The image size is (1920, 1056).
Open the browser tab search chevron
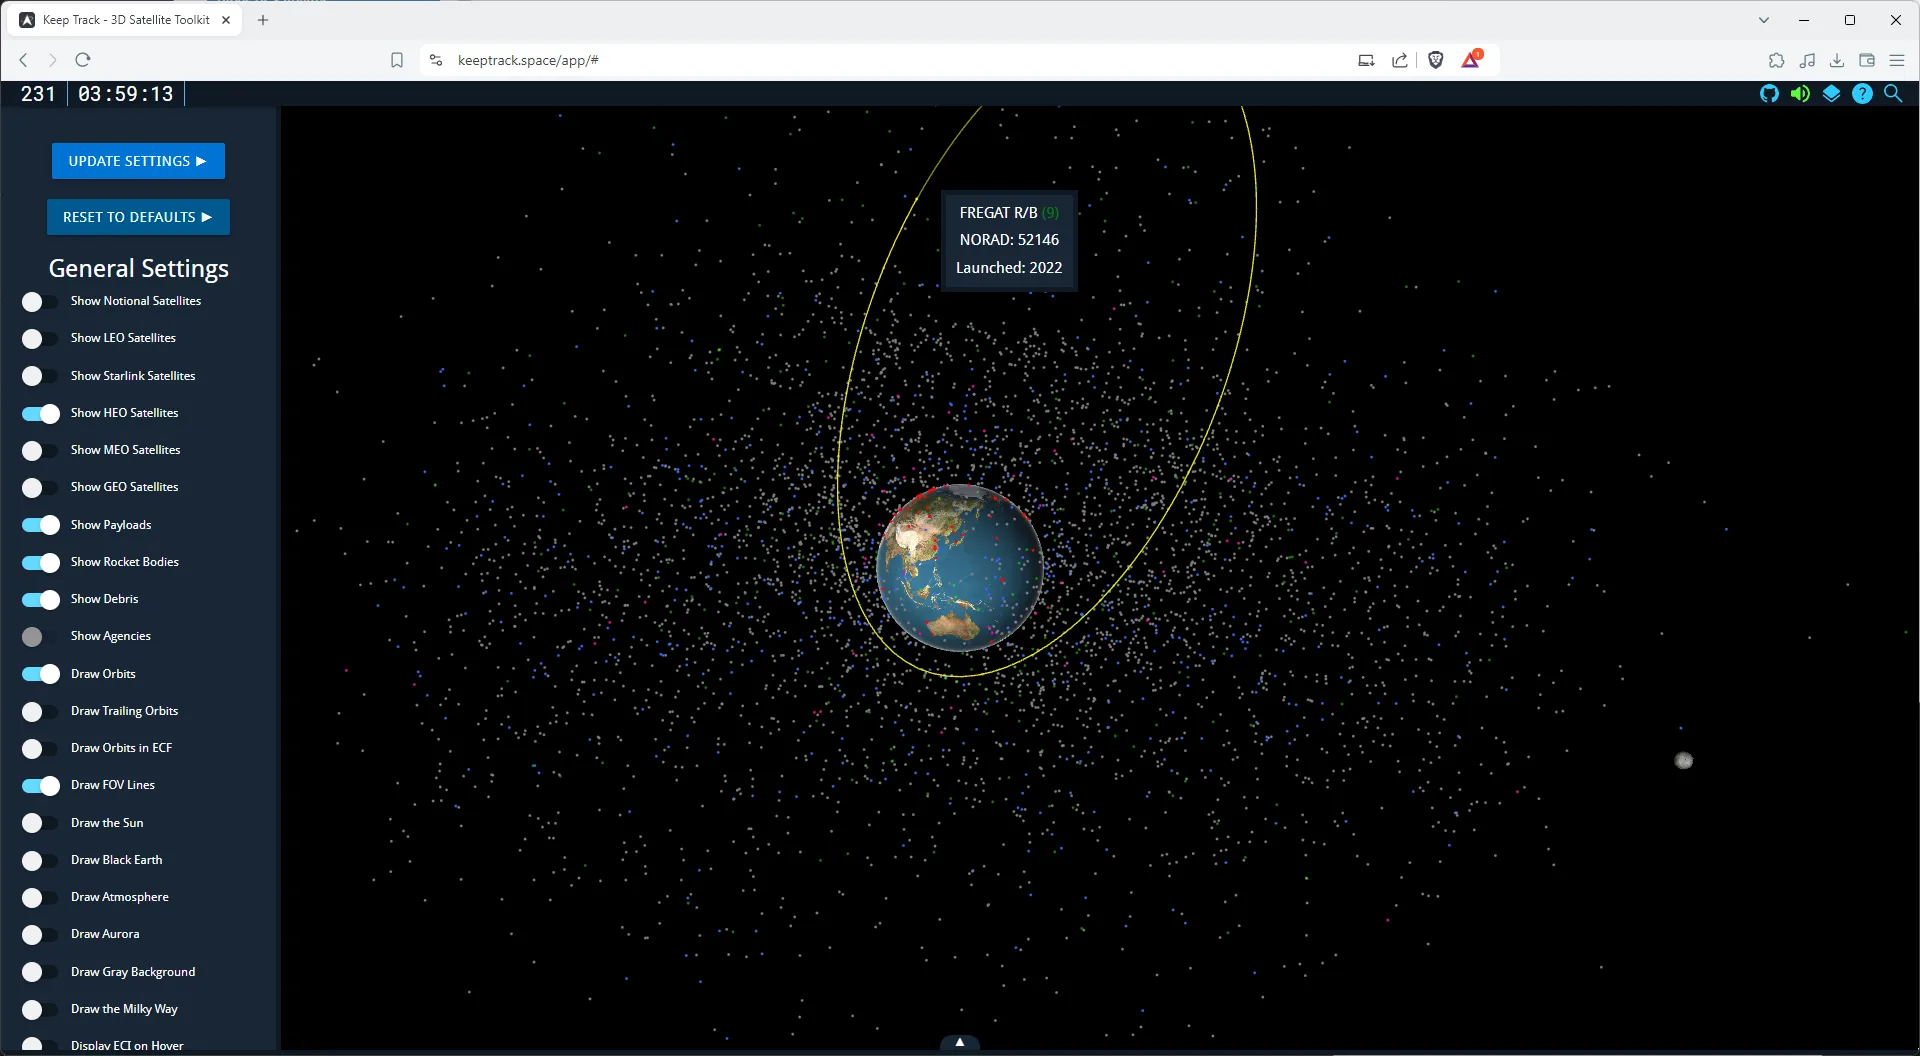(x=1764, y=19)
